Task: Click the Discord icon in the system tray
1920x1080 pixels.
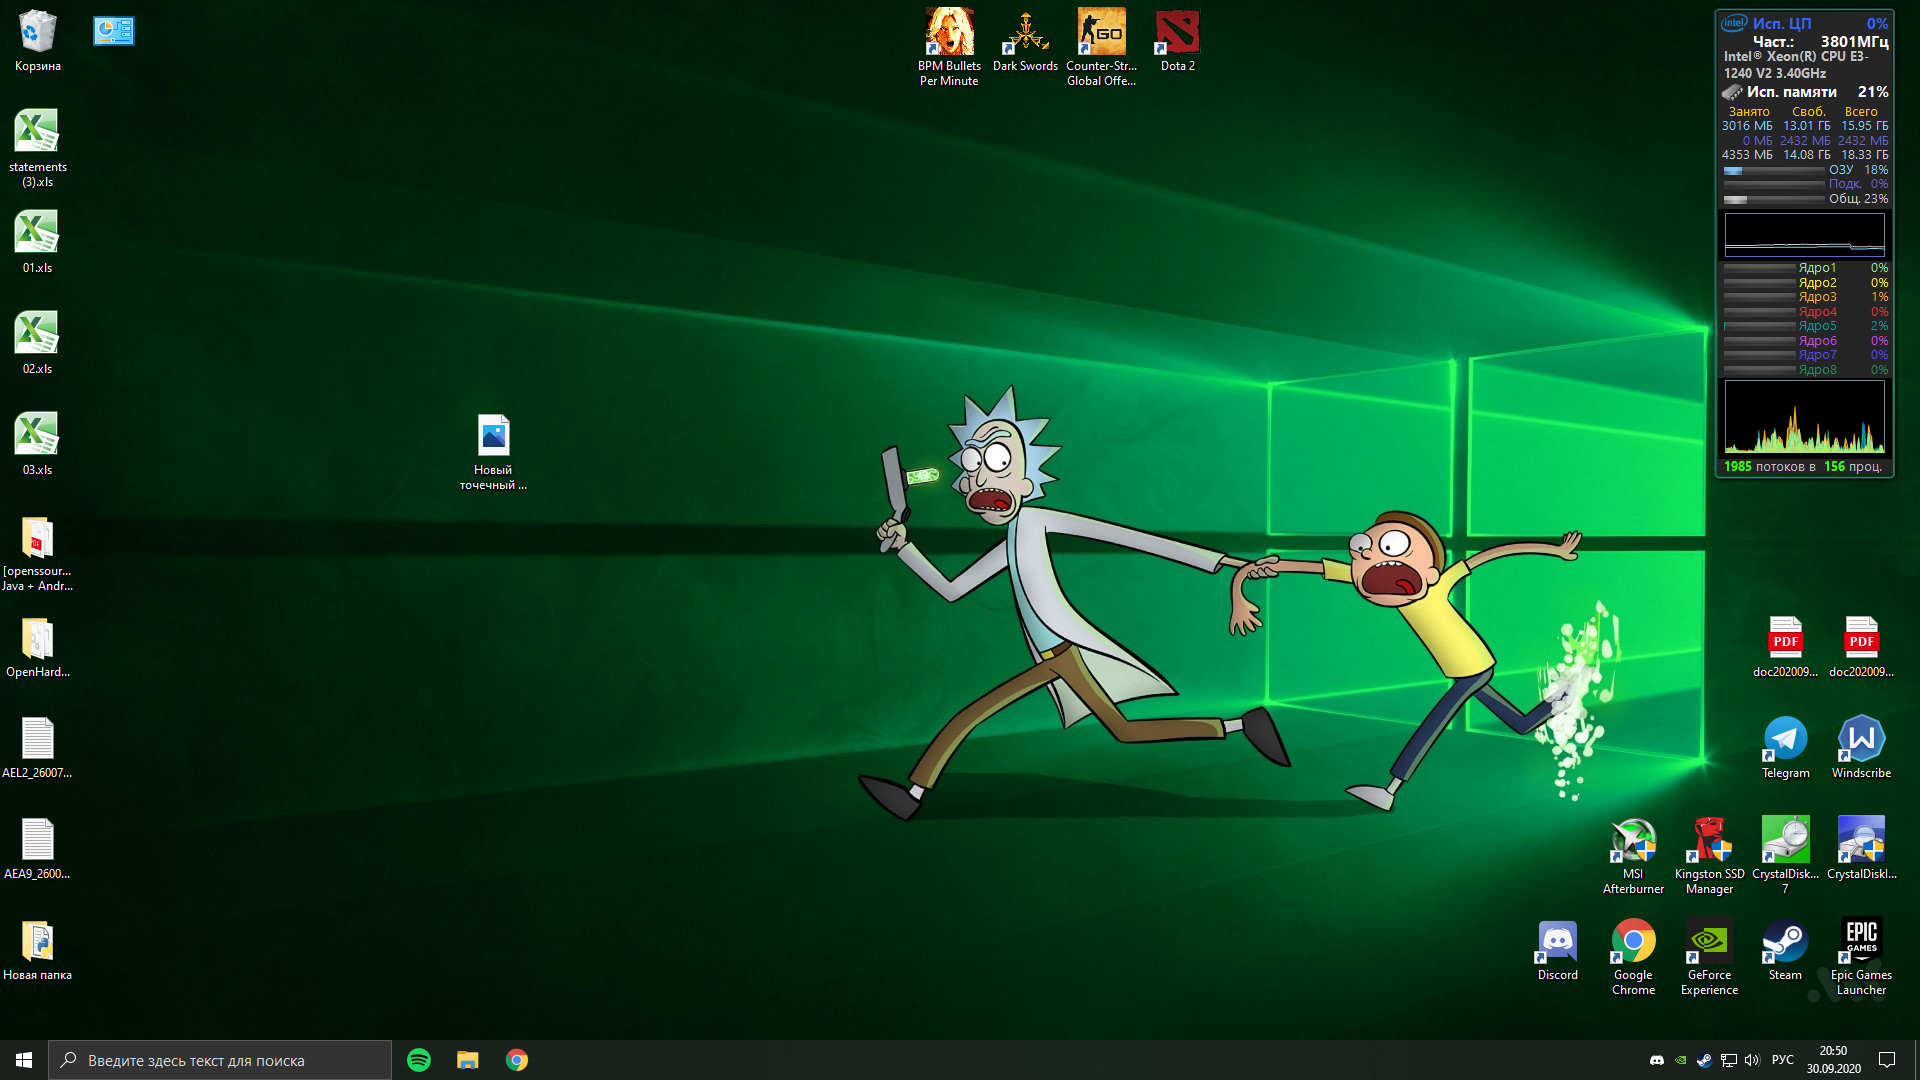Action: click(1656, 1060)
